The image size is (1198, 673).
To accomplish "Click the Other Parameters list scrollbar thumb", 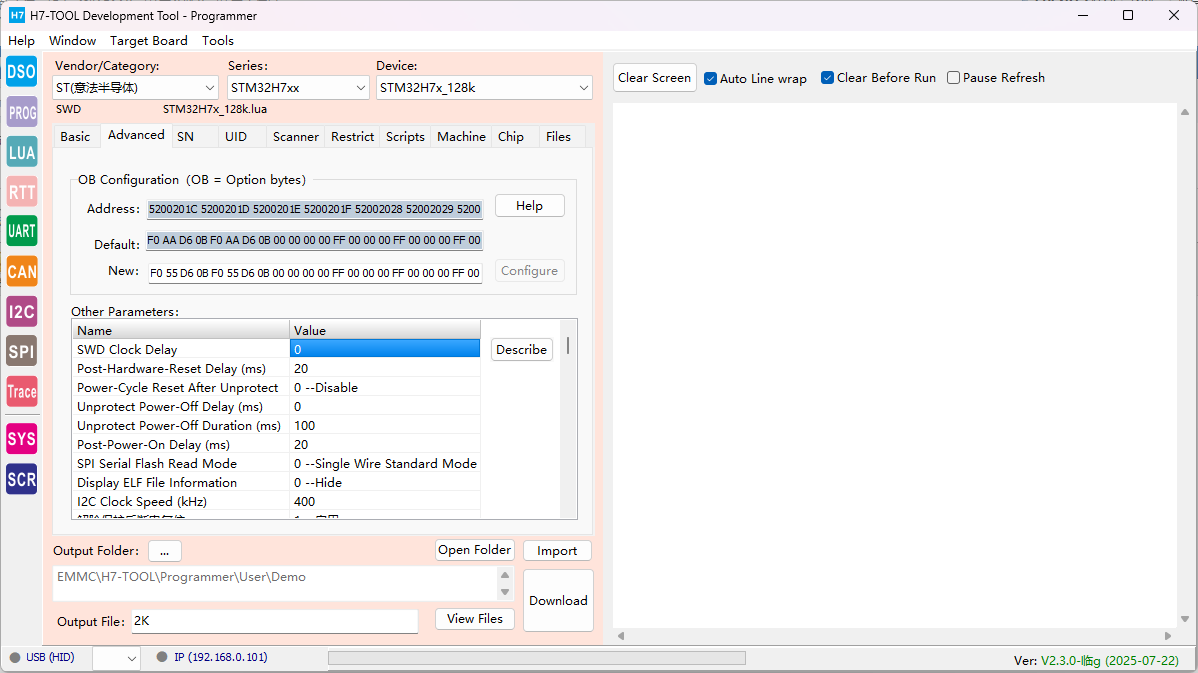I will 568,345.
